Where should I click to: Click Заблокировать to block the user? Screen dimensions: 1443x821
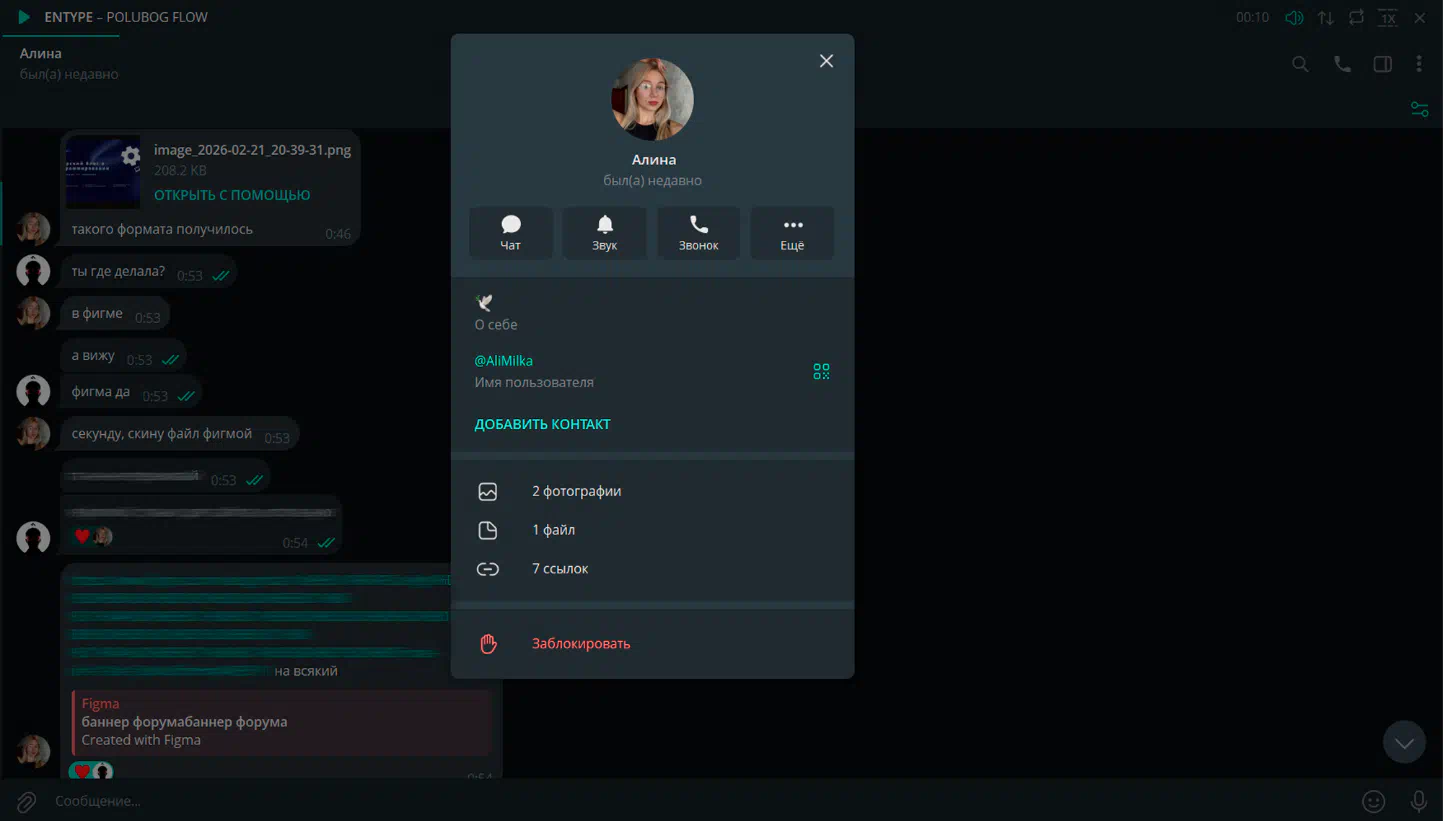coord(580,644)
